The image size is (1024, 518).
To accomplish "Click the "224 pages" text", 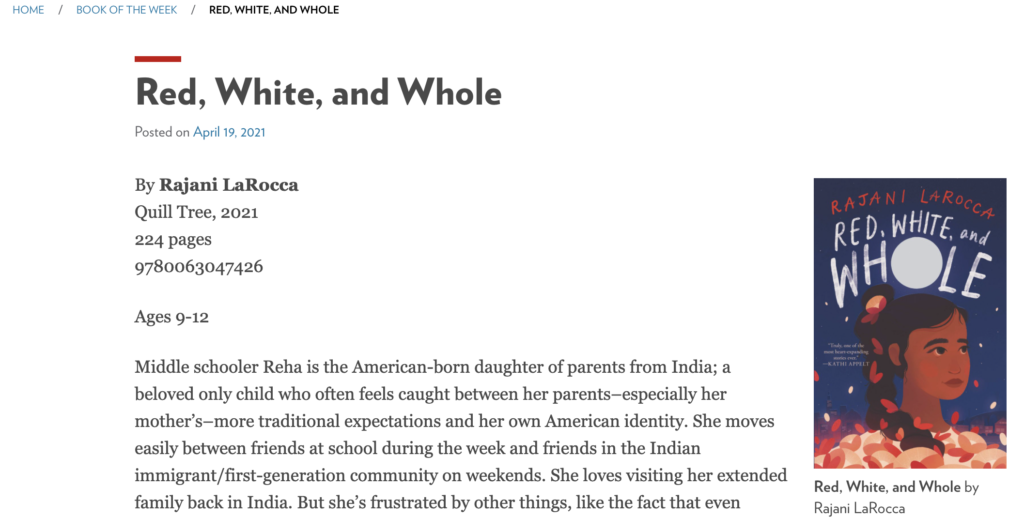I will coord(173,239).
